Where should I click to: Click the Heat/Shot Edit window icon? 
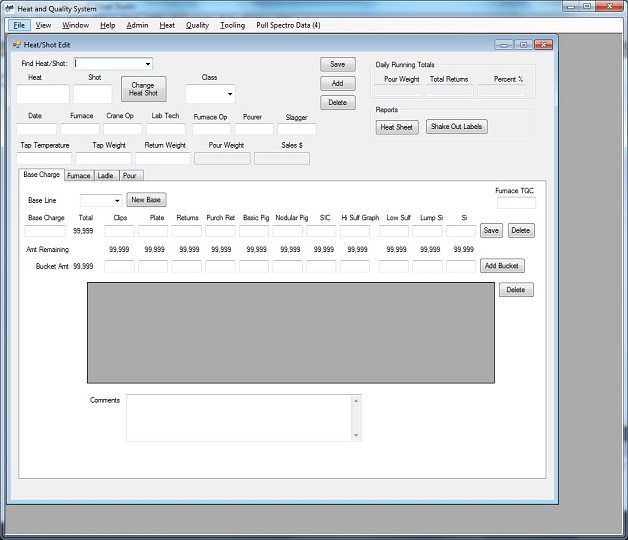pos(16,45)
